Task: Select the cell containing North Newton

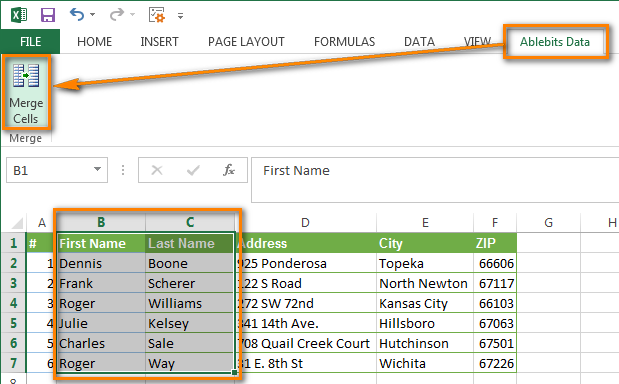Action: [x=425, y=283]
